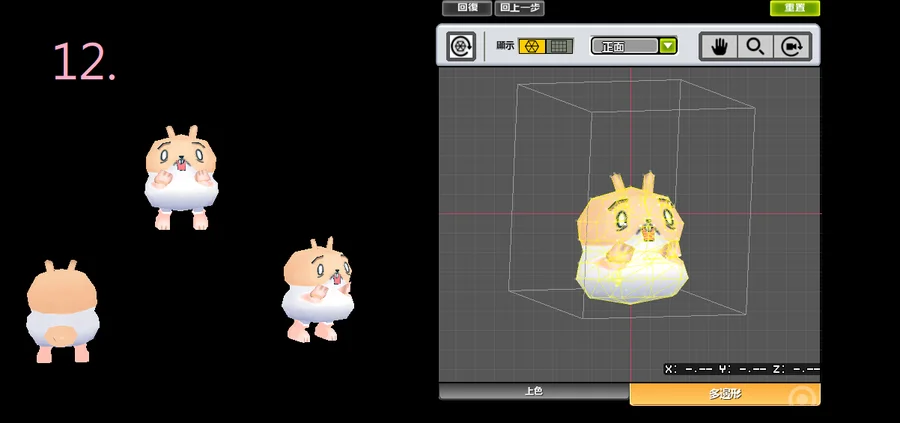This screenshot has height=423, width=900.
Task: Click the green 重置 reset button
Action: pos(794,8)
